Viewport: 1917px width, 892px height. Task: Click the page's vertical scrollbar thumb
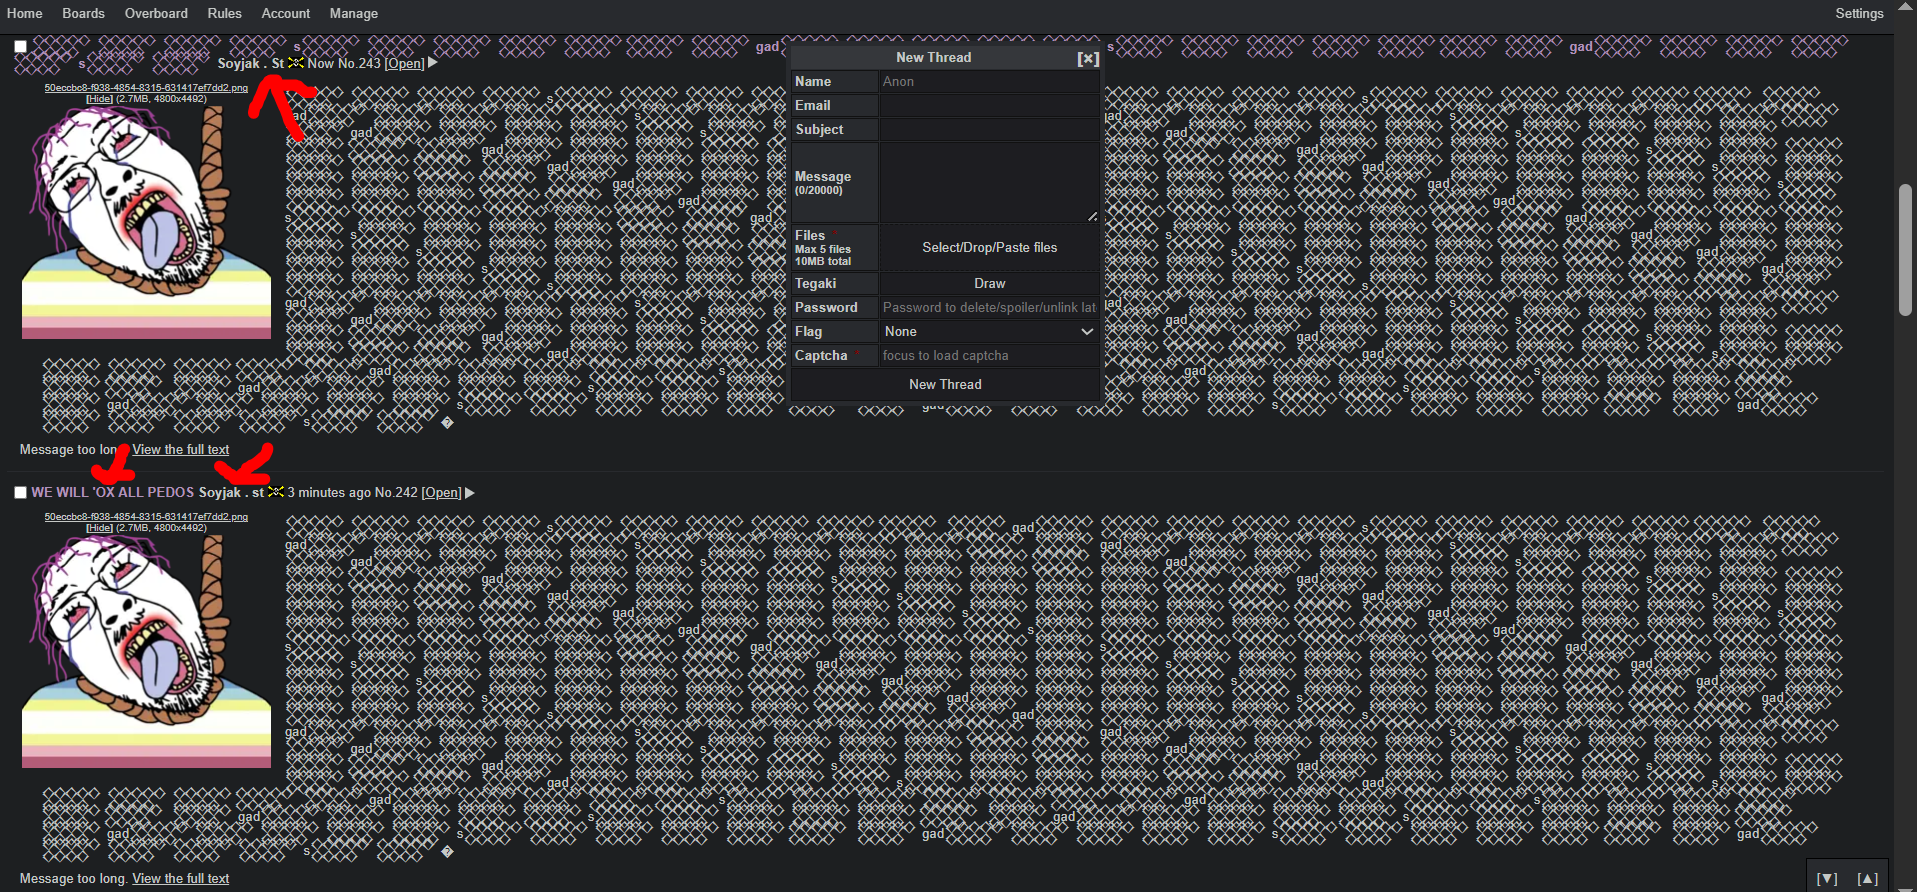(x=1905, y=250)
